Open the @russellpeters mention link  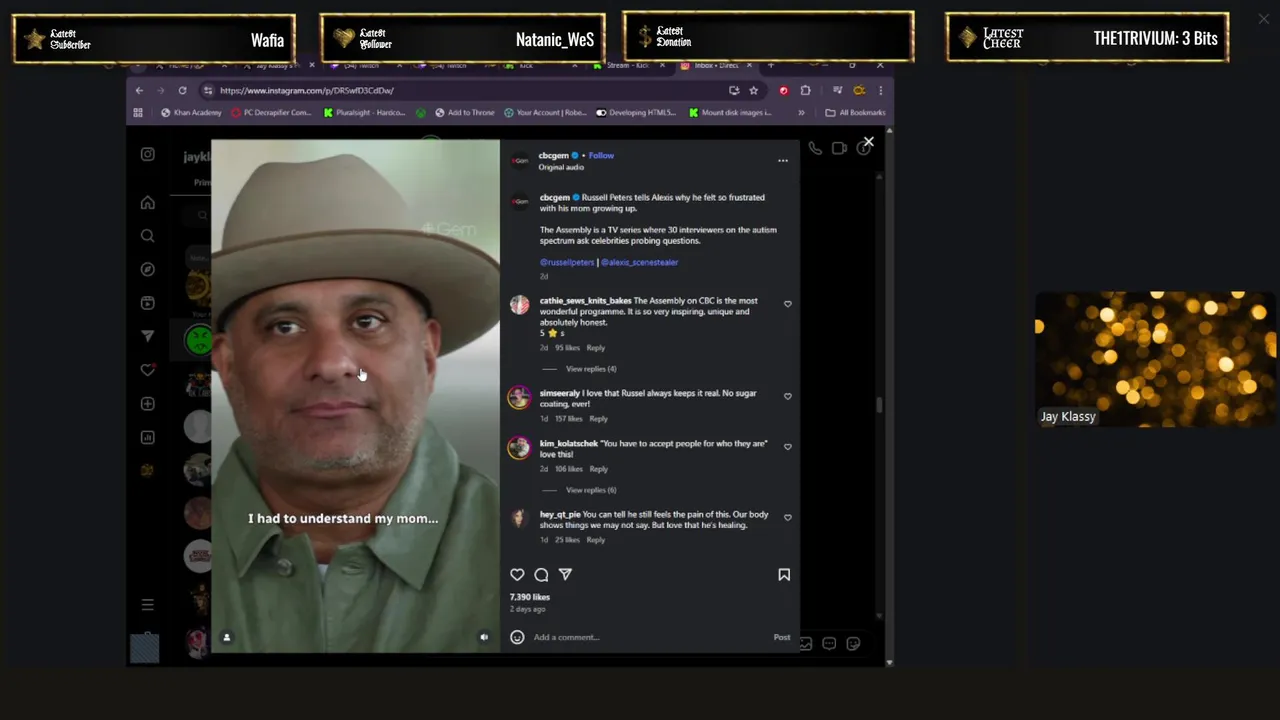tap(567, 262)
